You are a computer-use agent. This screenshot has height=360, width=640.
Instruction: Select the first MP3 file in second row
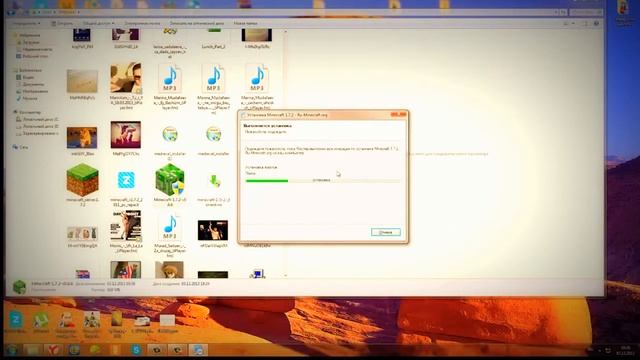pos(170,79)
